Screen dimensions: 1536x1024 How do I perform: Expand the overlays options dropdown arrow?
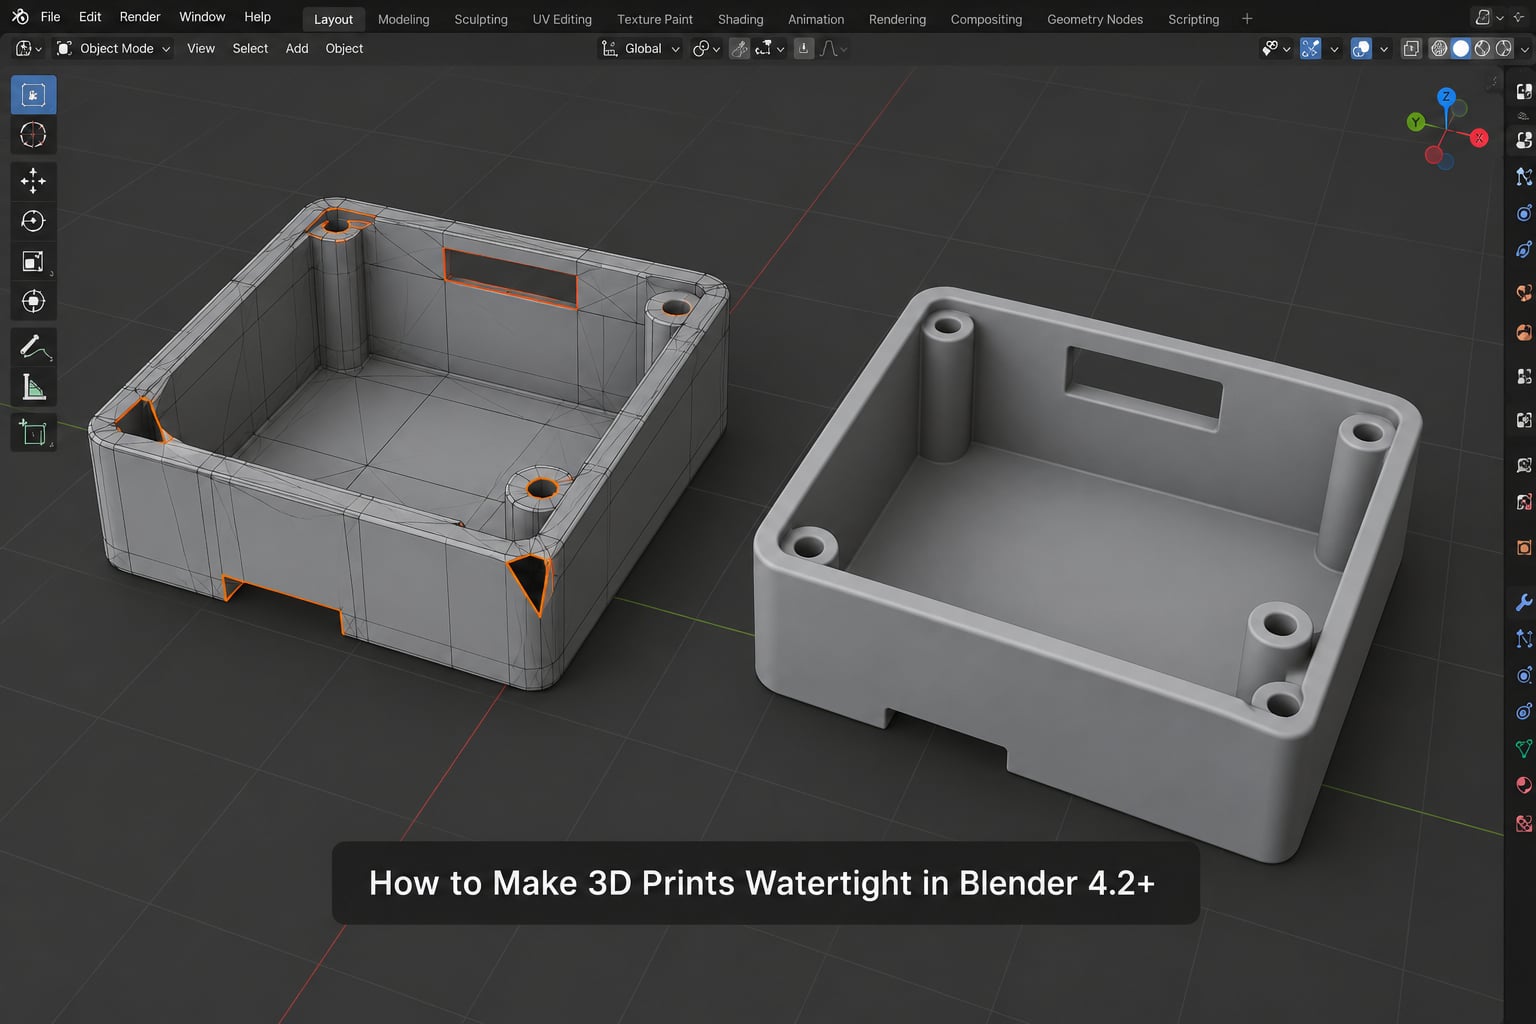[1384, 48]
